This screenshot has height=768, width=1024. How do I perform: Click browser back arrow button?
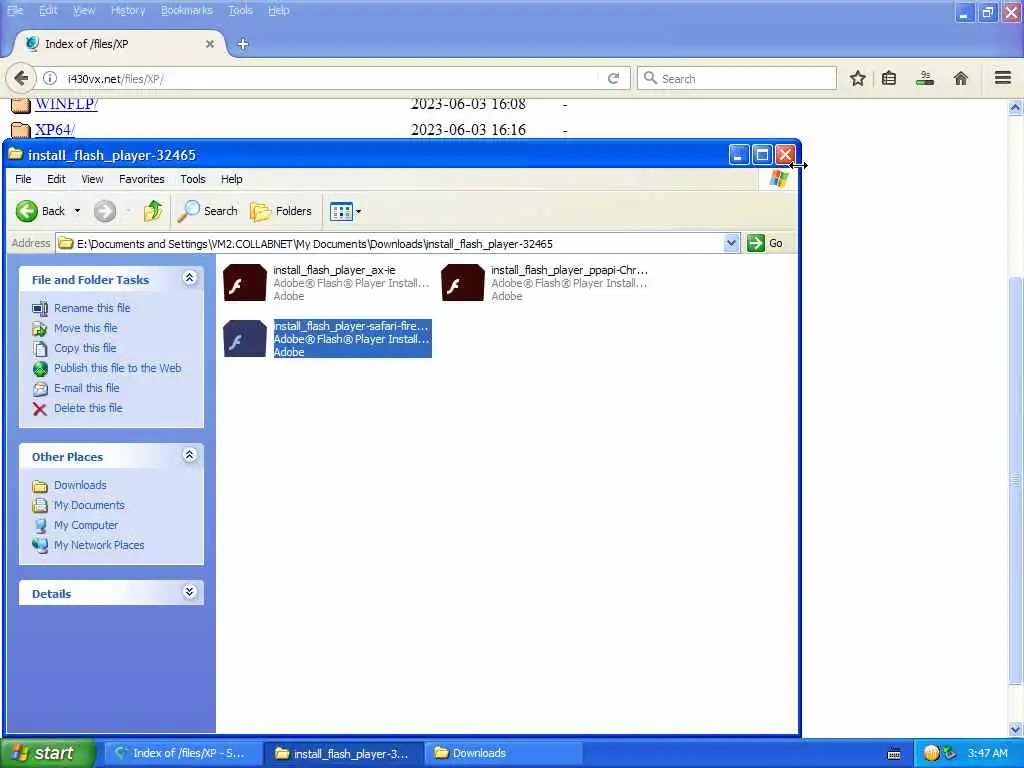[x=21, y=78]
